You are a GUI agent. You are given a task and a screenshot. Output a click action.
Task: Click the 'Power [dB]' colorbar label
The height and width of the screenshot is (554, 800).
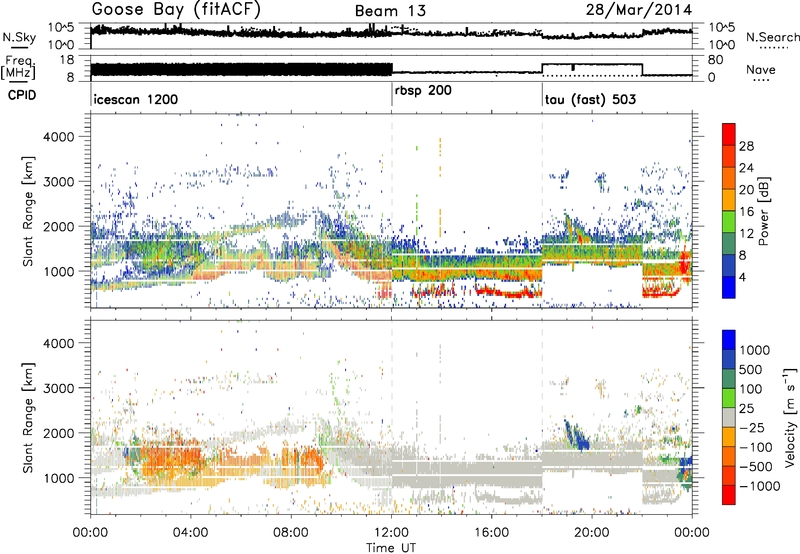[x=763, y=211]
